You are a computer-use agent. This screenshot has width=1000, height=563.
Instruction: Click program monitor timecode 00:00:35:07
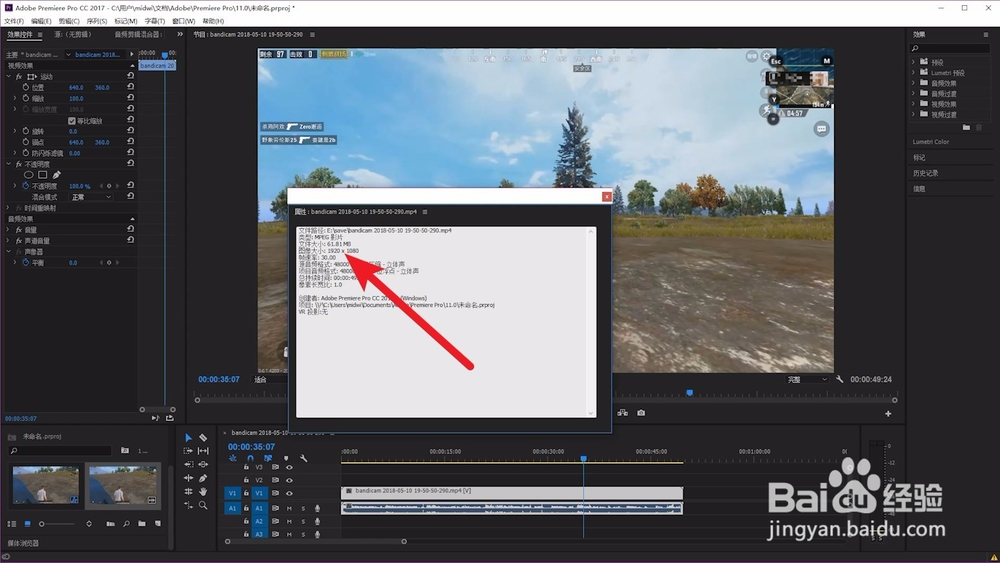pyautogui.click(x=219, y=379)
